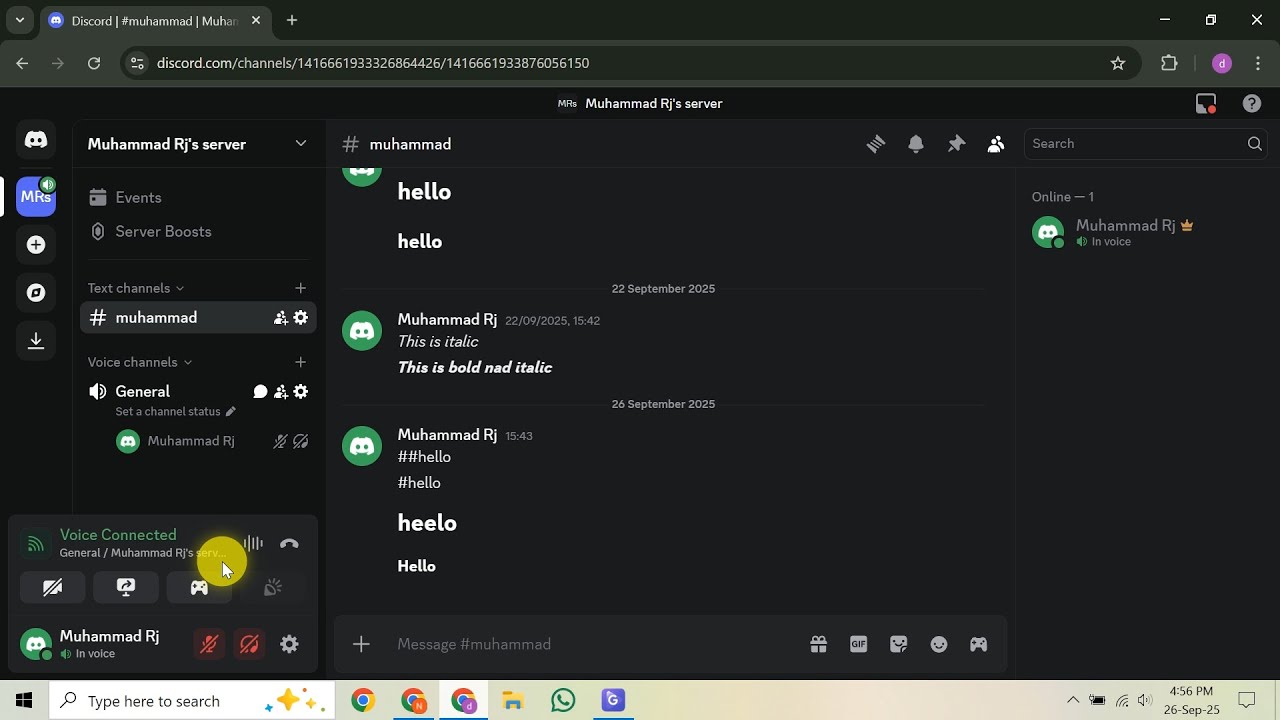Open chat for General voice channel
The image size is (1280, 720).
tap(260, 392)
